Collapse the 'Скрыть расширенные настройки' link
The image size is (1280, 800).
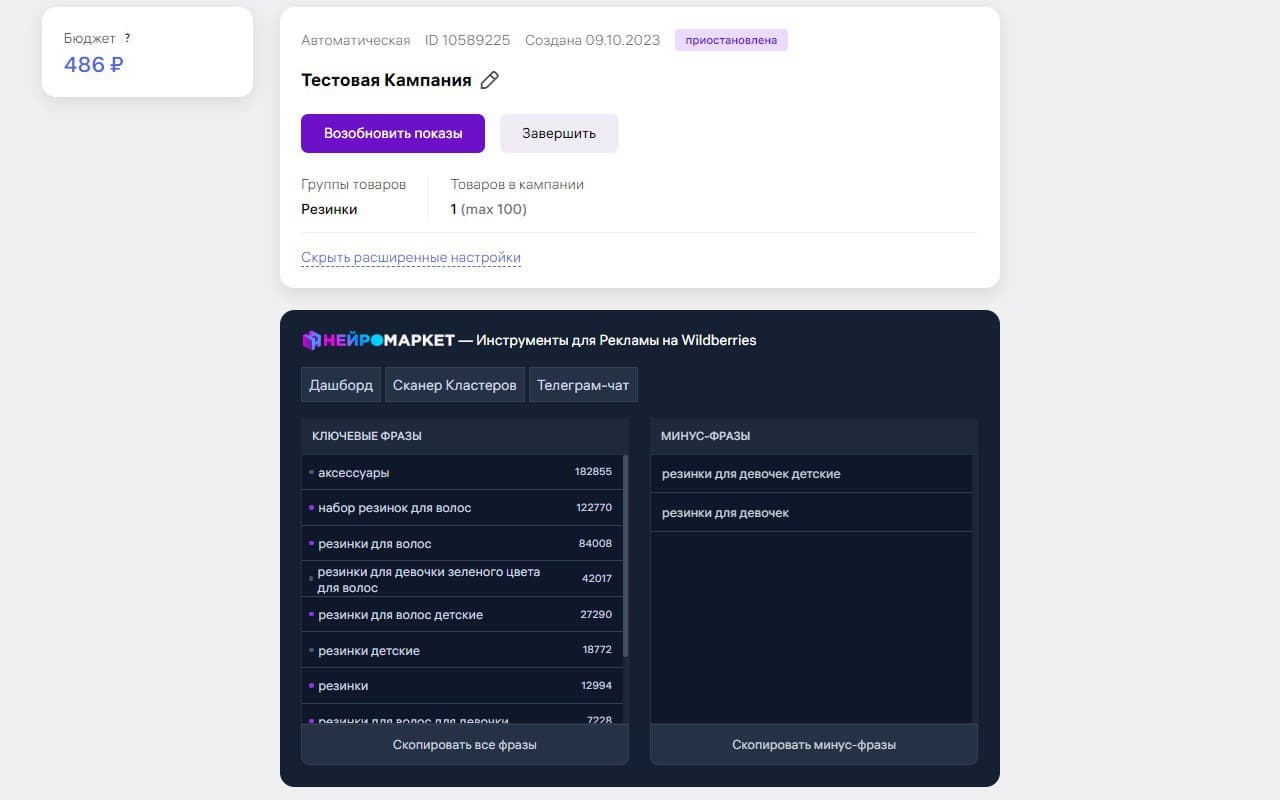coord(411,257)
